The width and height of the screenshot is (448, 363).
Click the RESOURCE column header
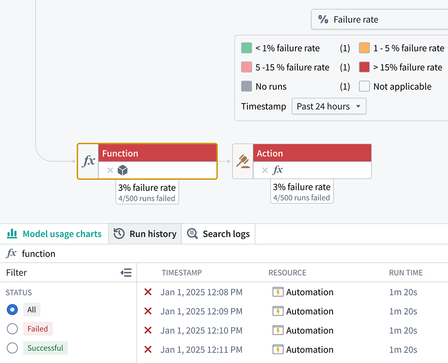click(287, 273)
